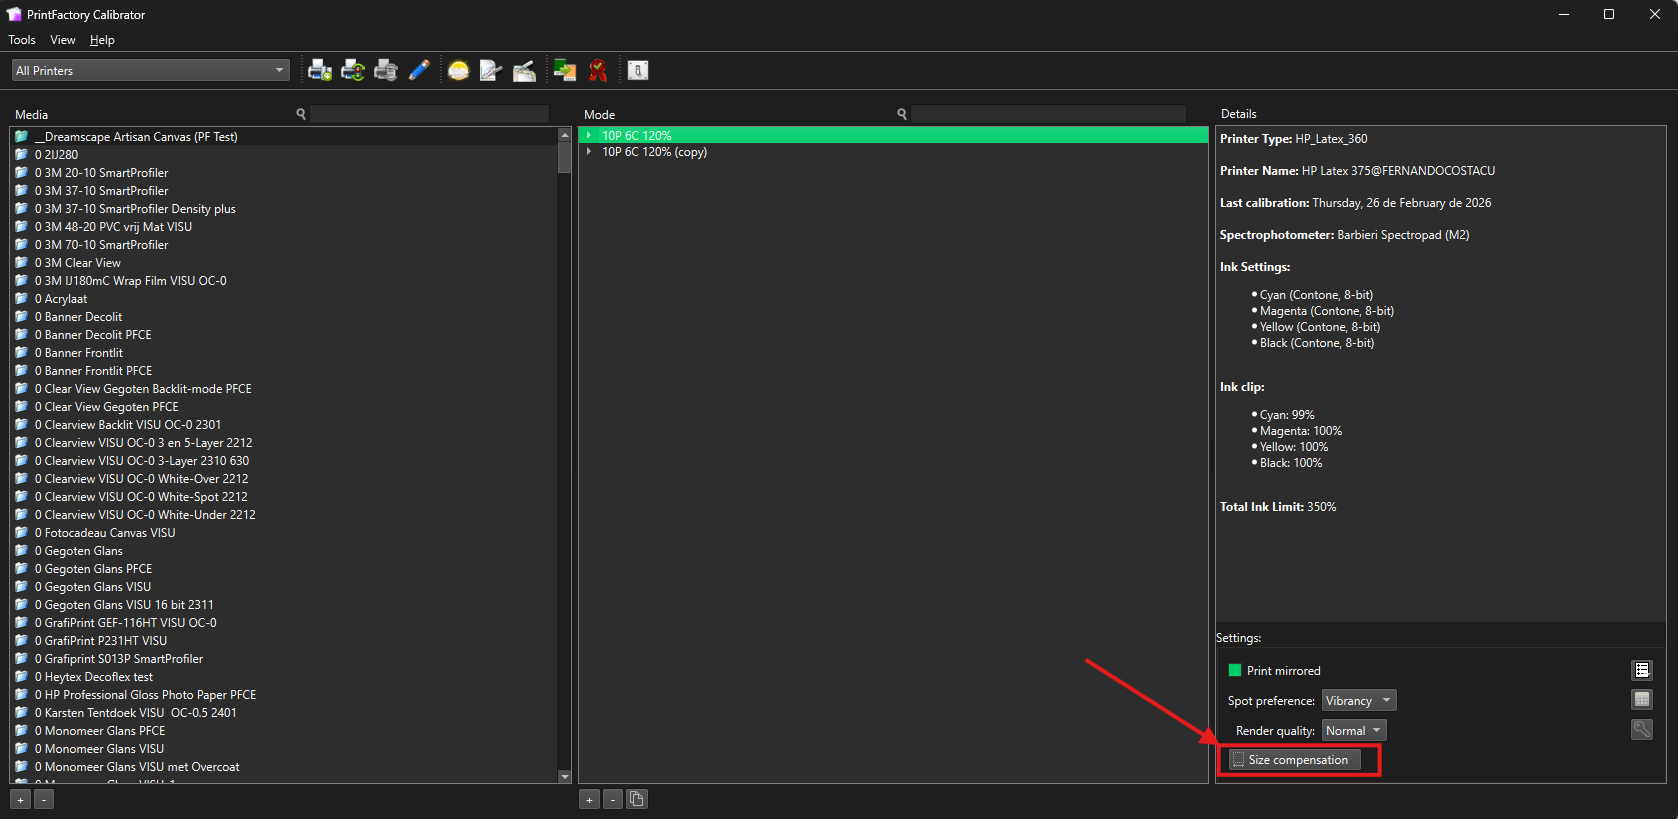The width and height of the screenshot is (1678, 819).
Task: Expand the 10P 6C 120% mode row
Action: pos(589,135)
